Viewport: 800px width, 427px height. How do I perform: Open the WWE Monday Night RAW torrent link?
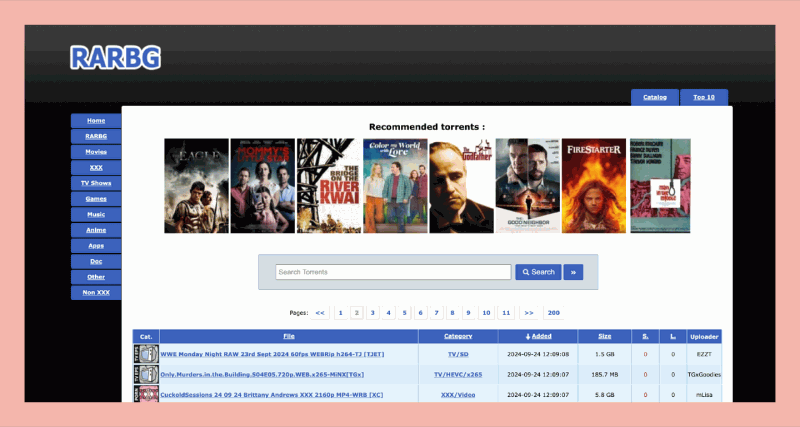point(272,354)
